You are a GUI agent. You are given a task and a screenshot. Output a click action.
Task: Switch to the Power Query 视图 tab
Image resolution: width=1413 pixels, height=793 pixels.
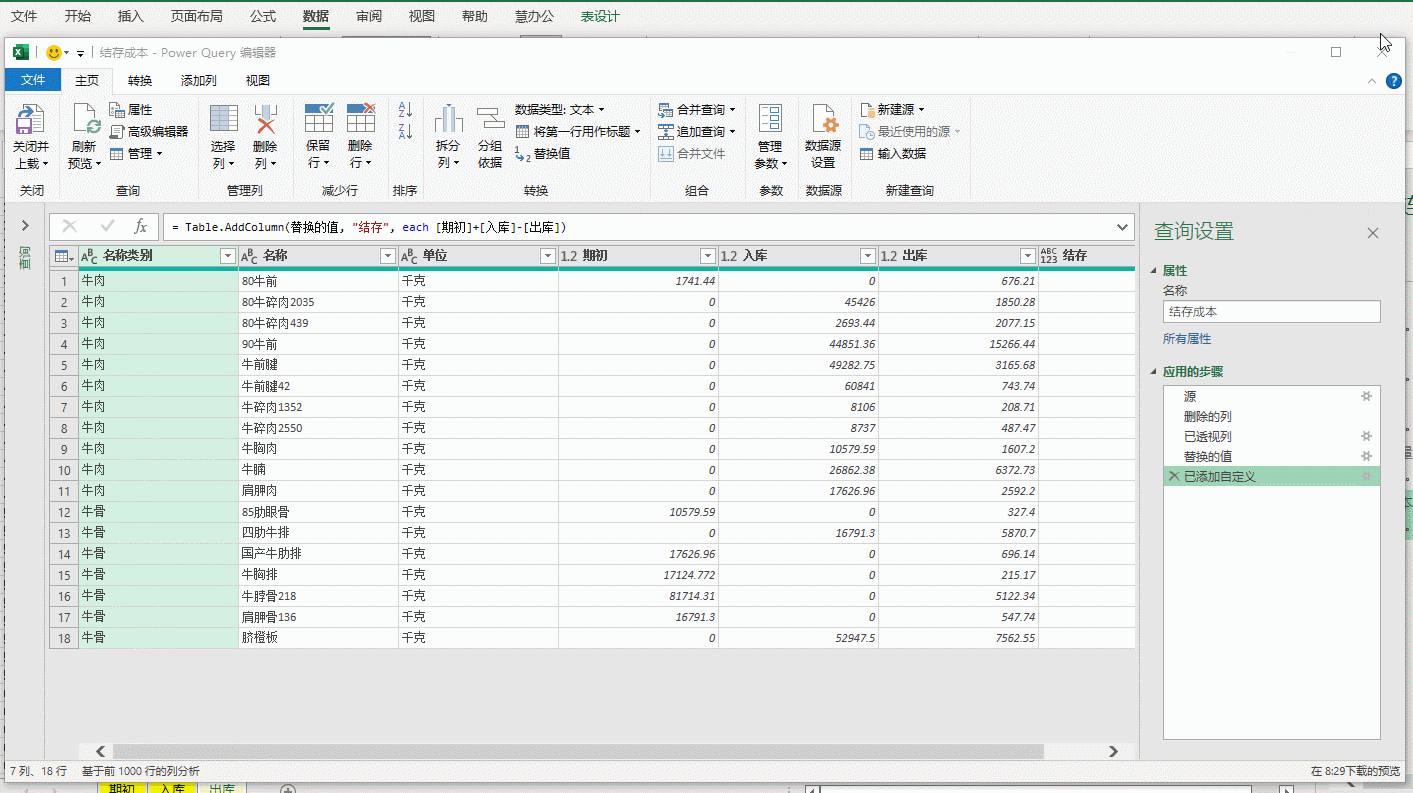click(258, 81)
